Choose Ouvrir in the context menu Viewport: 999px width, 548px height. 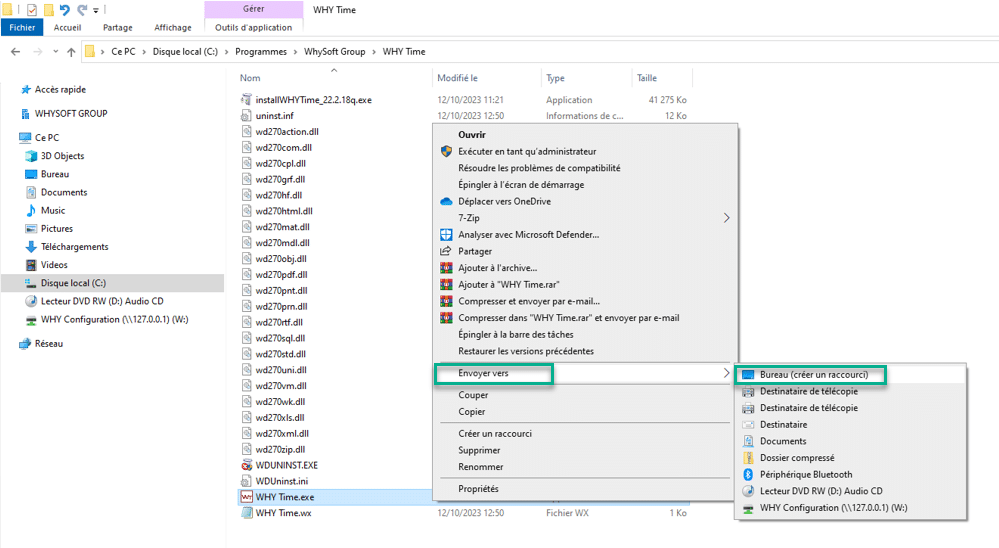tap(471, 134)
